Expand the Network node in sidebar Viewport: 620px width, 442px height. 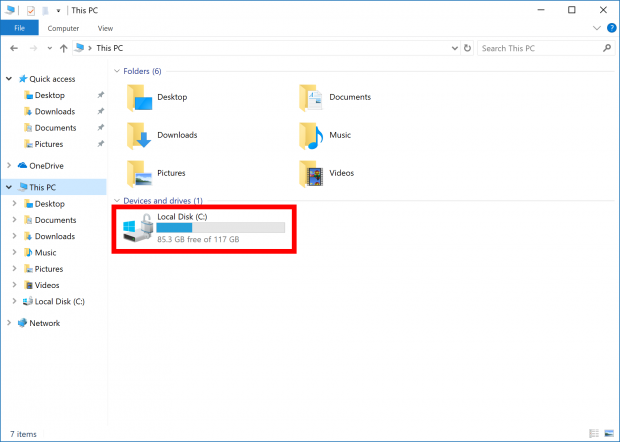pos(10,323)
